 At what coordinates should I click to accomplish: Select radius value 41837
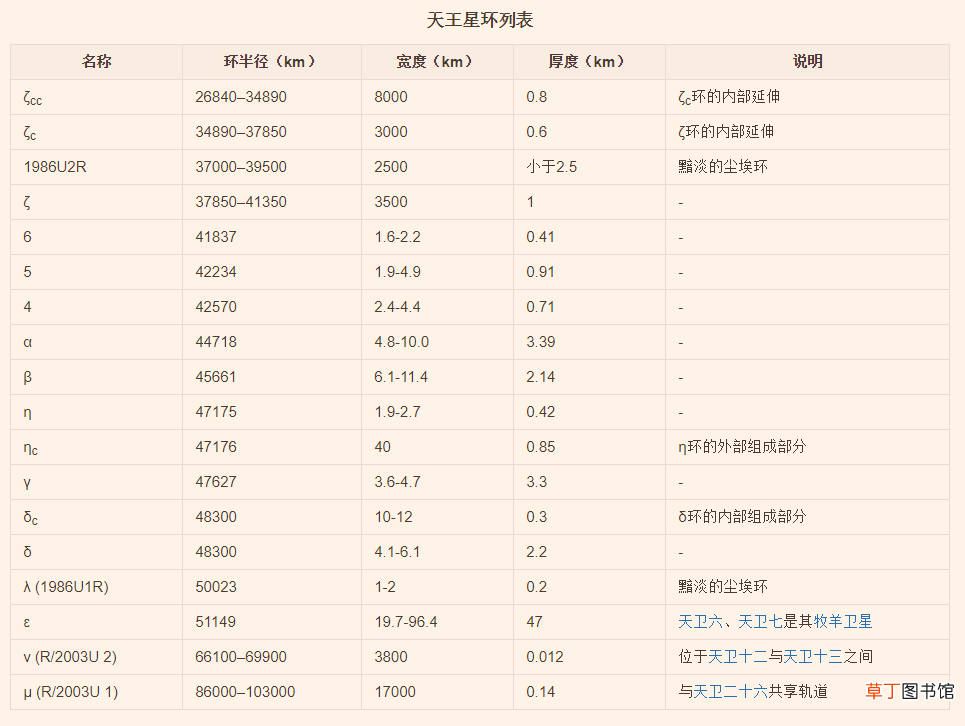[x=216, y=237]
